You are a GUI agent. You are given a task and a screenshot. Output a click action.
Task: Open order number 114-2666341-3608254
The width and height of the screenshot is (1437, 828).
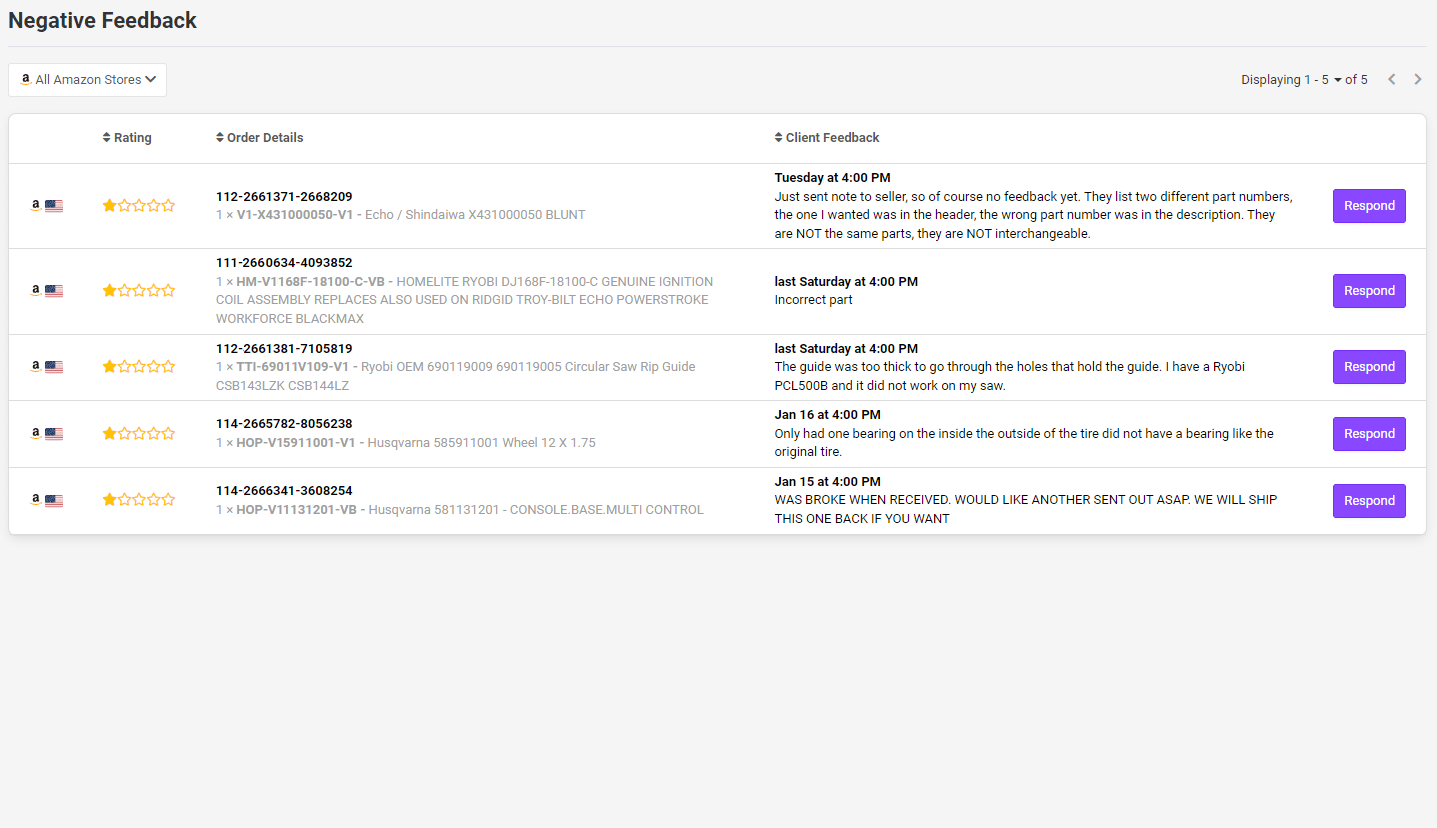pos(284,491)
